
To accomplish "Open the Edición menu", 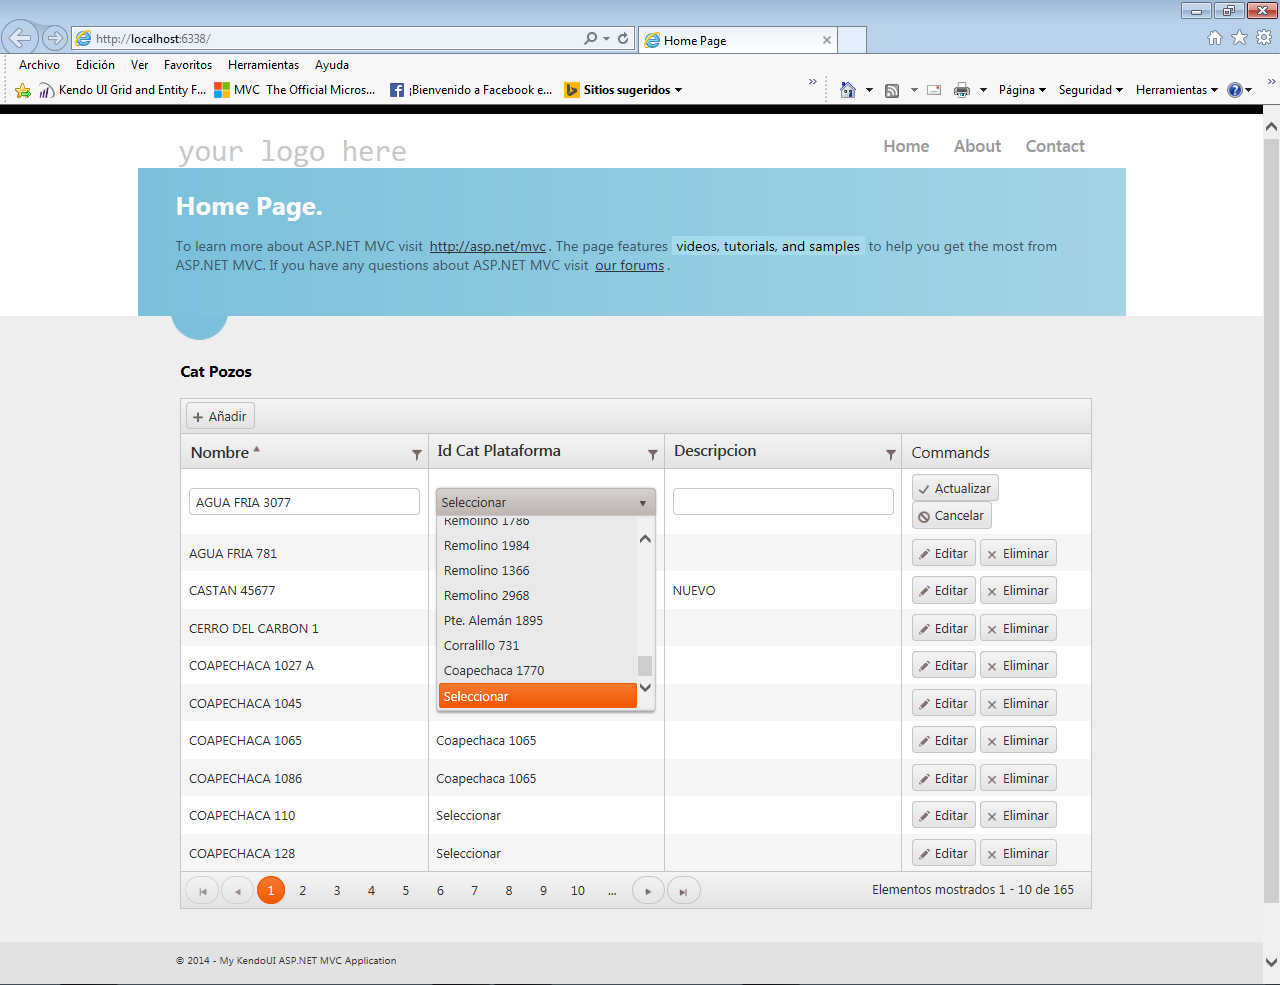I will (95, 65).
